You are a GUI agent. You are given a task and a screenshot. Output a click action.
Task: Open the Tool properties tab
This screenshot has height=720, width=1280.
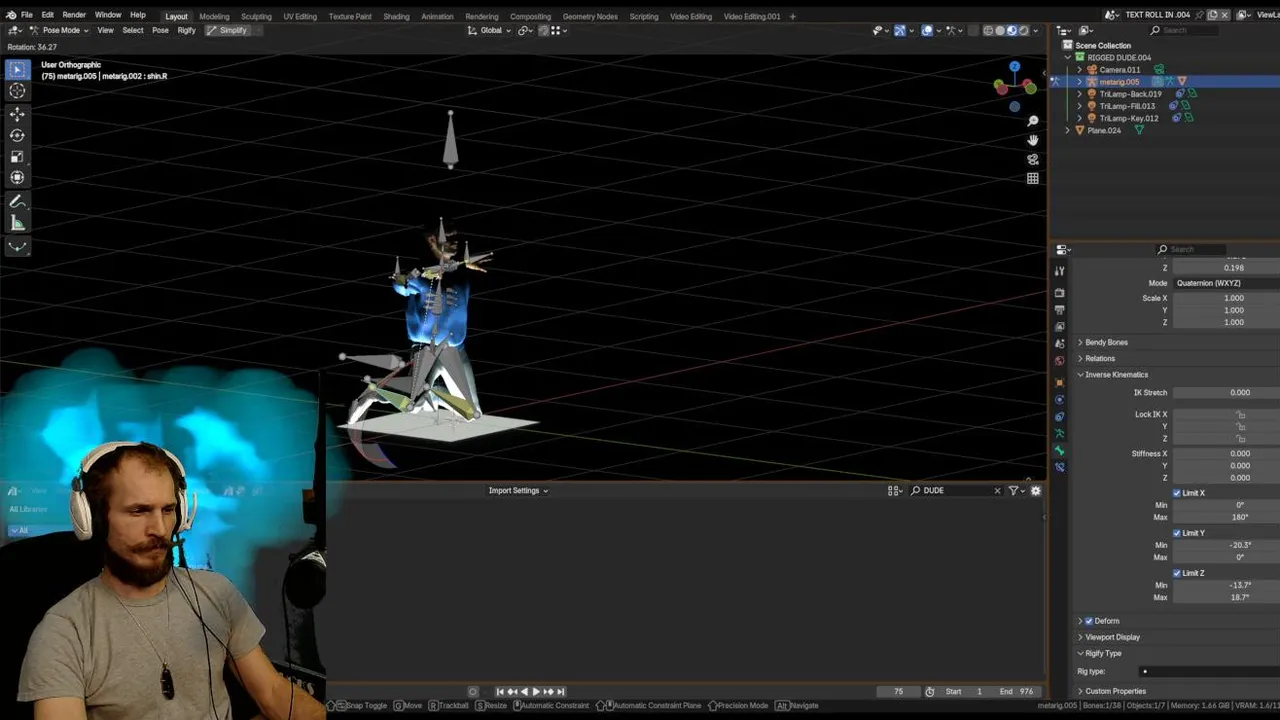coord(1060,271)
